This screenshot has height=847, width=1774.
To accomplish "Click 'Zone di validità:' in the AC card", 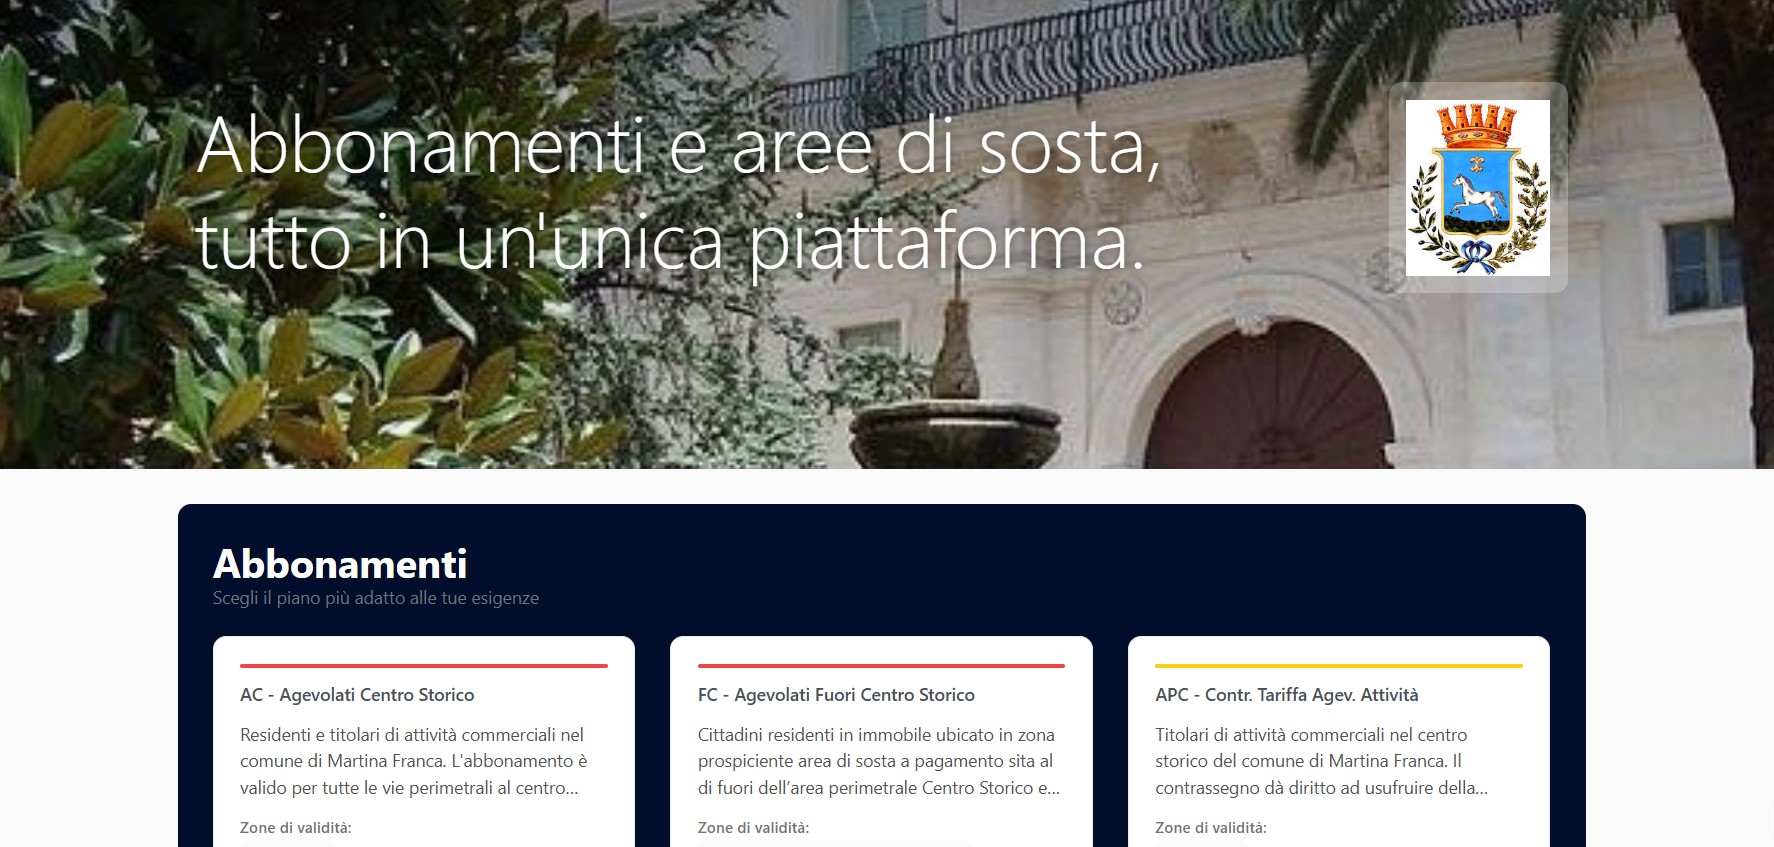I will (x=296, y=828).
